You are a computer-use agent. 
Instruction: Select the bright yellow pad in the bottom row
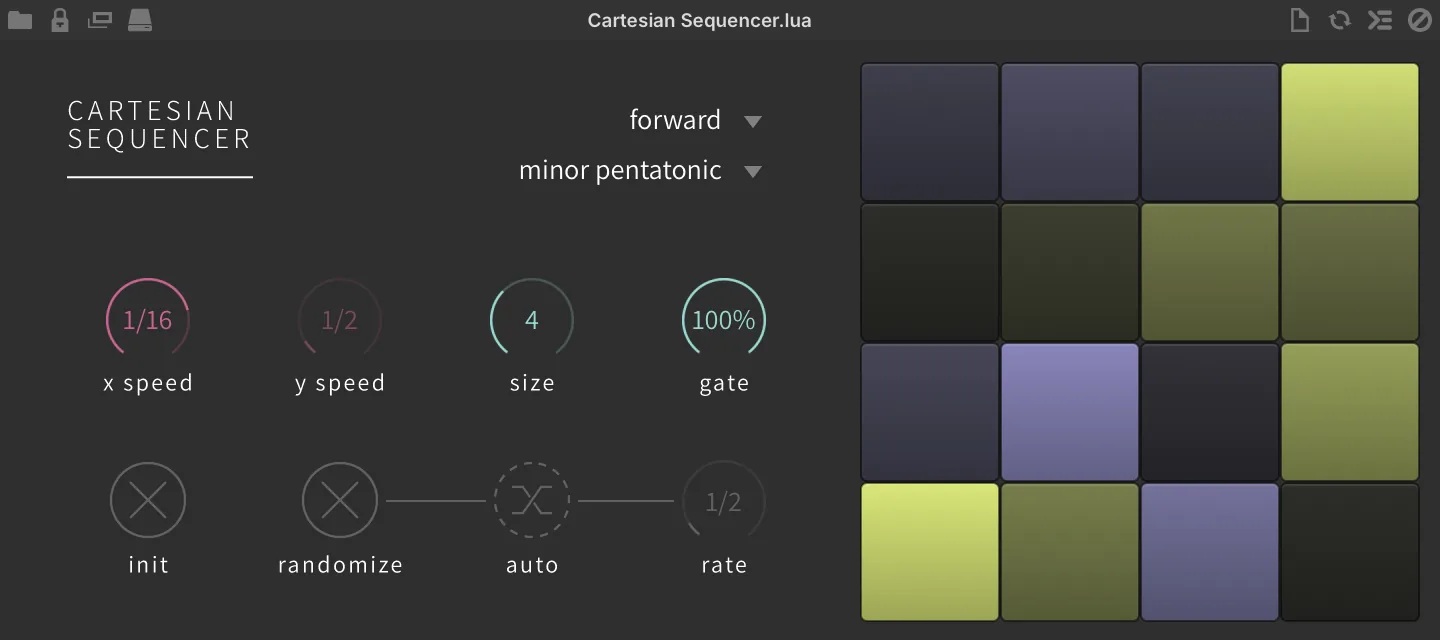tap(930, 552)
